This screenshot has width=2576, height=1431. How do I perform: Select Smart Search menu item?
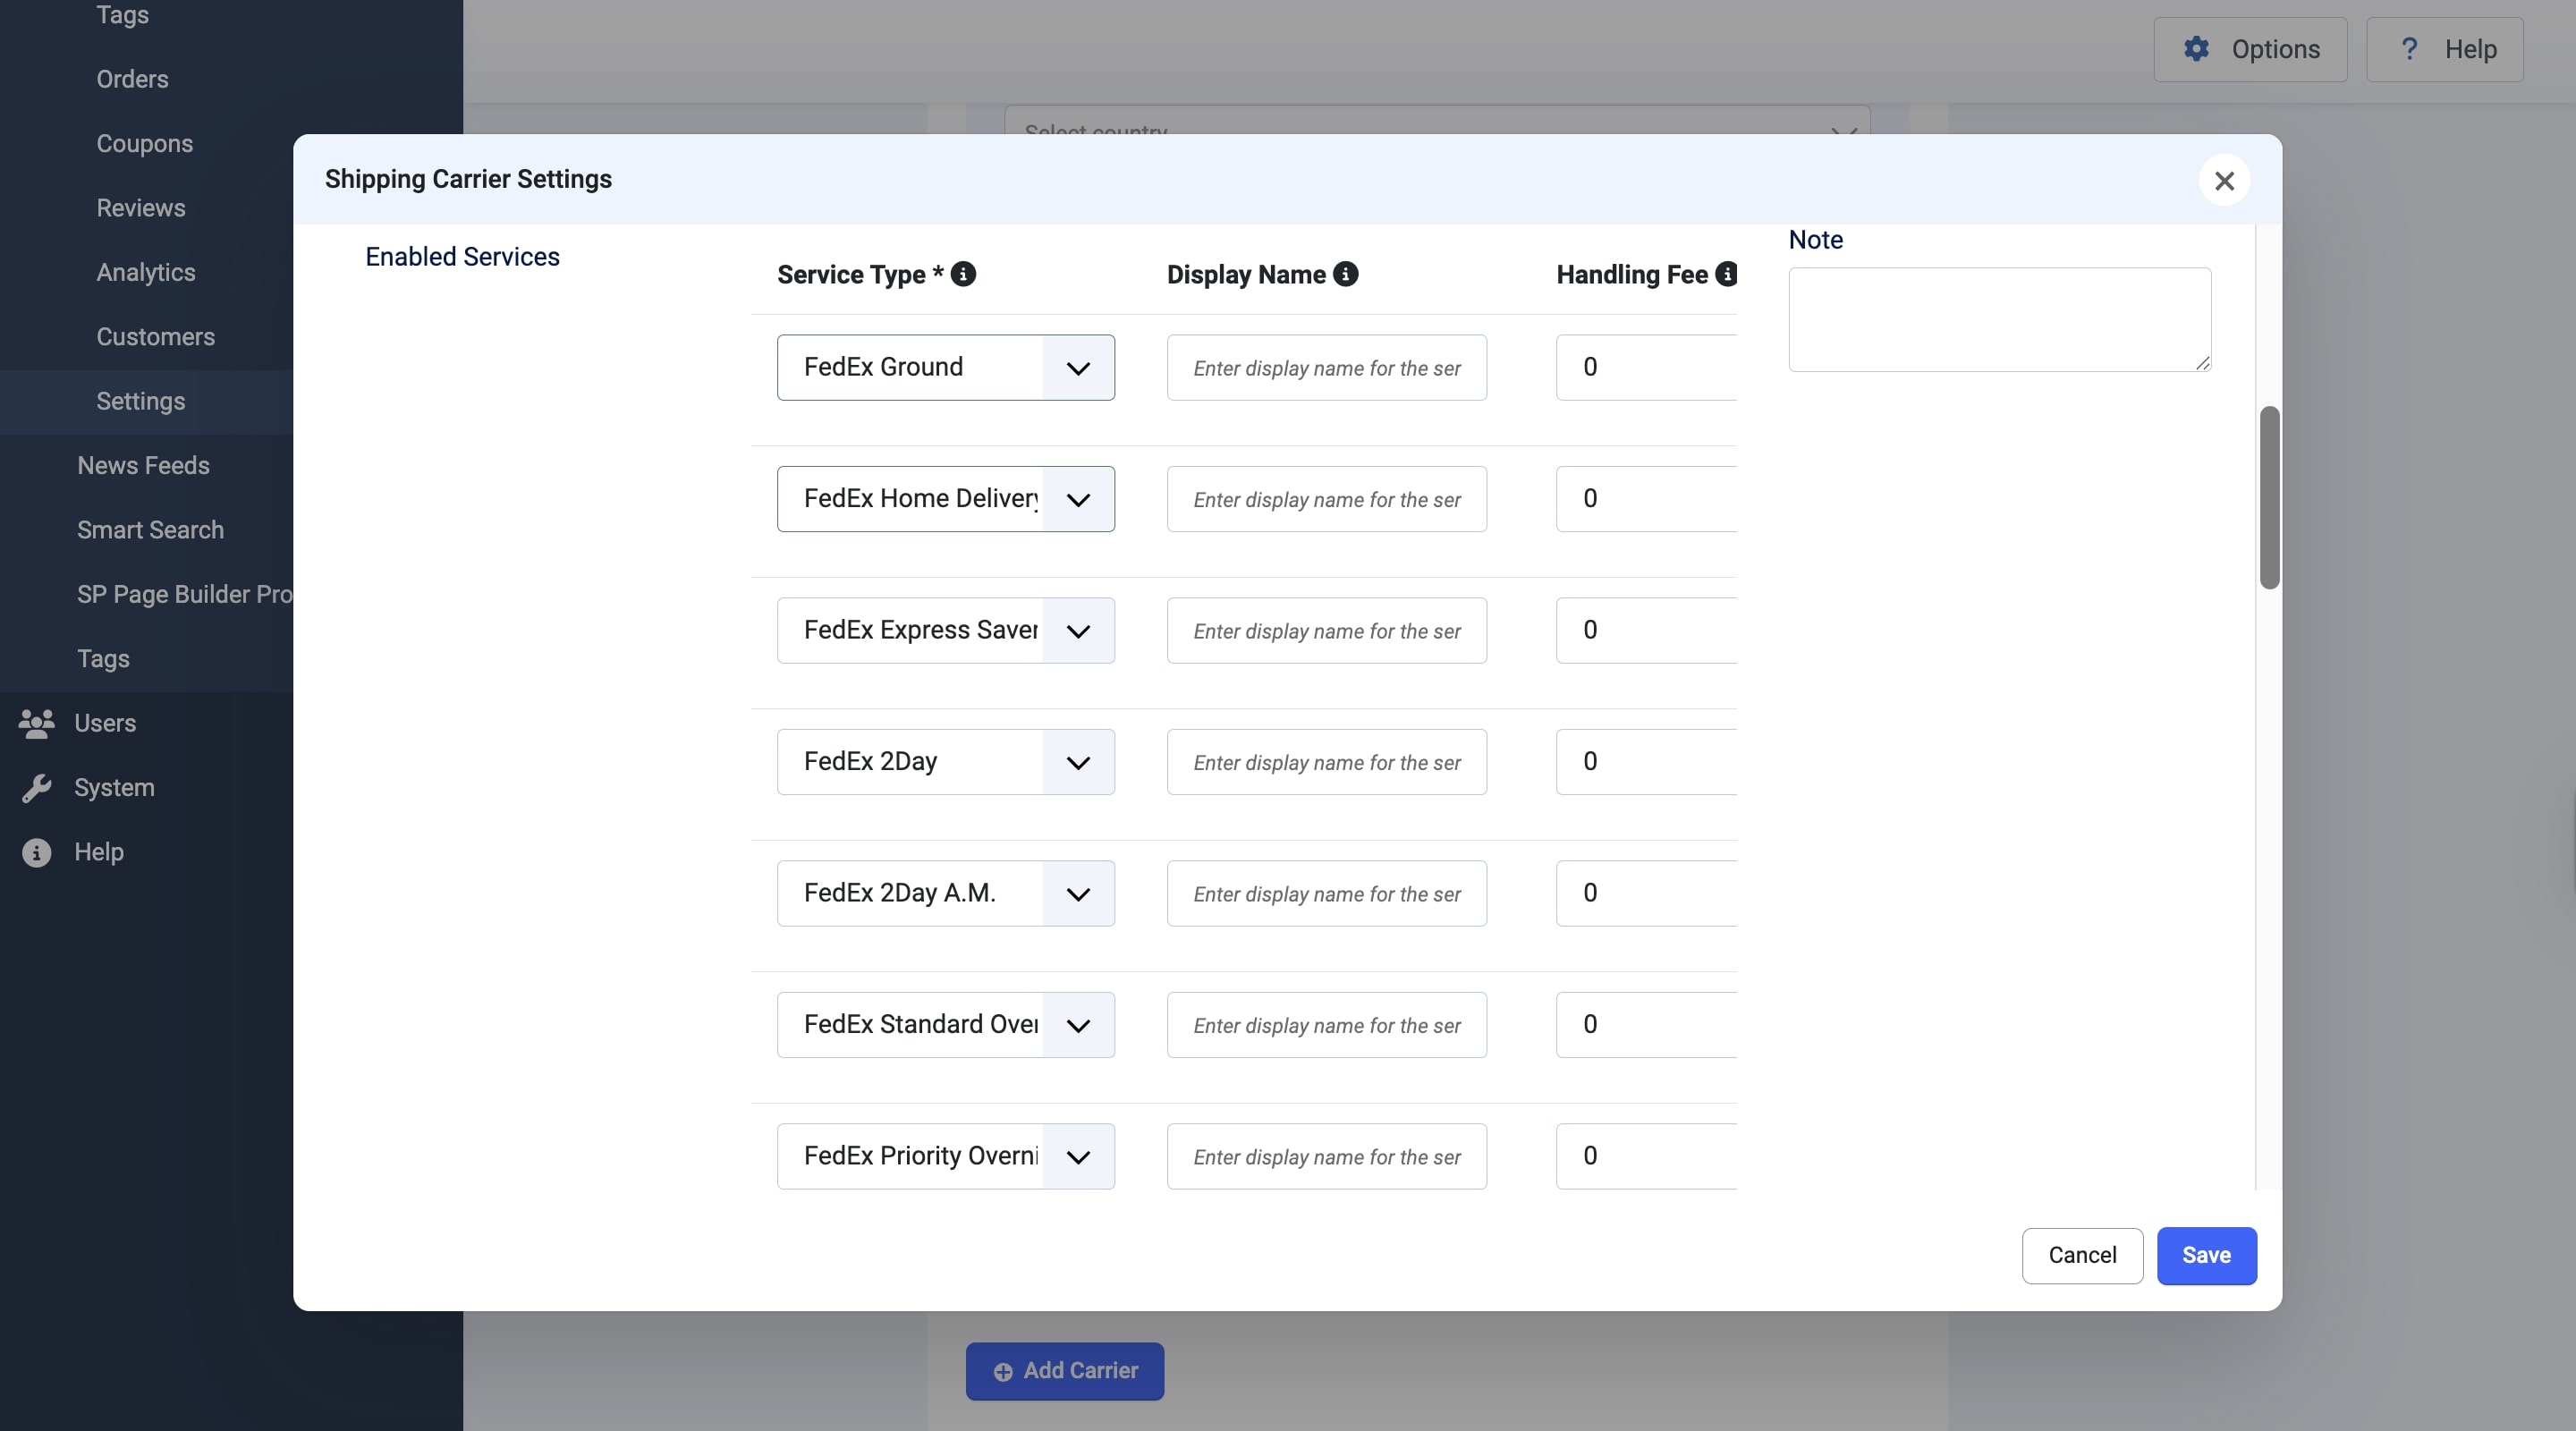click(x=150, y=530)
